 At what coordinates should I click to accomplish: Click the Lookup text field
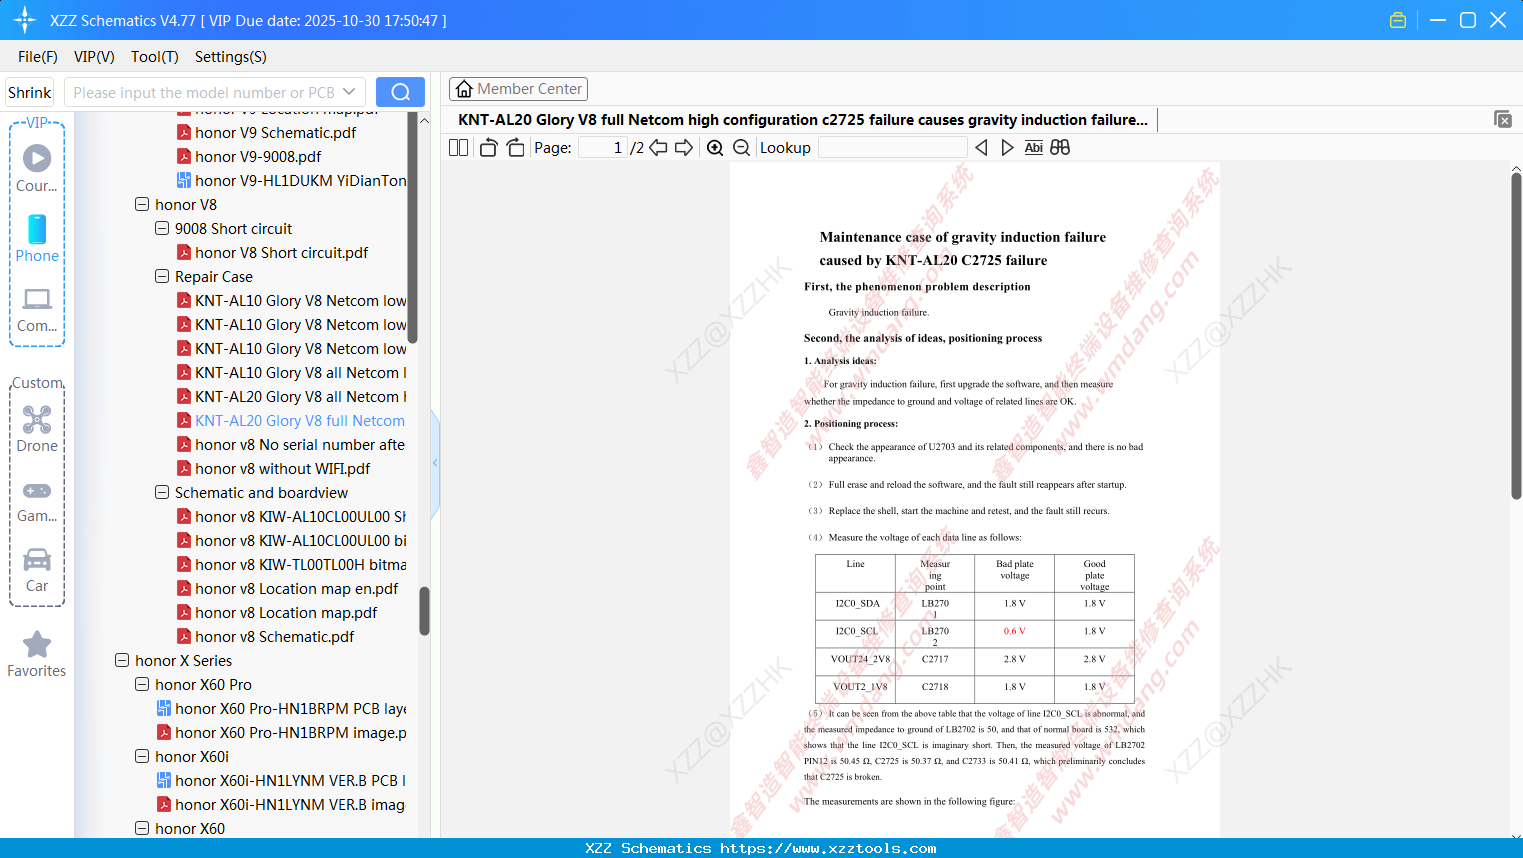[x=892, y=147]
